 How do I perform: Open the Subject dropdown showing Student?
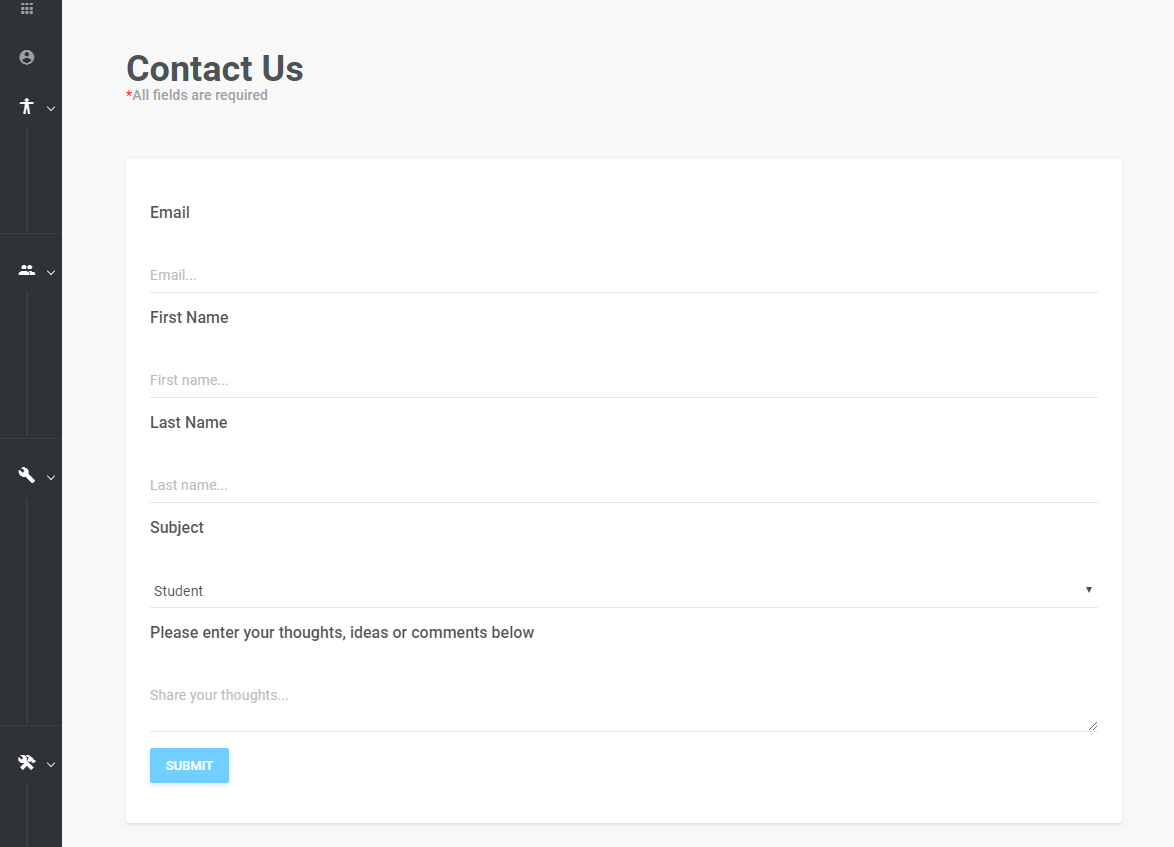[624, 590]
